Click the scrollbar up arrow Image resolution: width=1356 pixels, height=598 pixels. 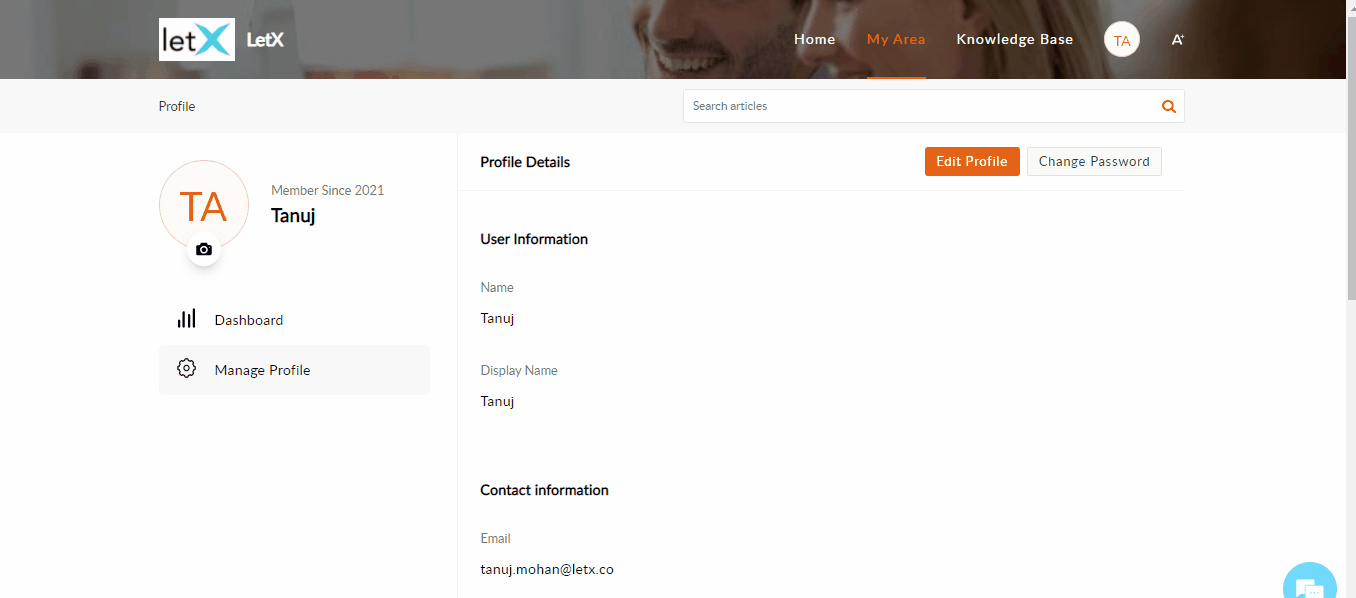1350,6
